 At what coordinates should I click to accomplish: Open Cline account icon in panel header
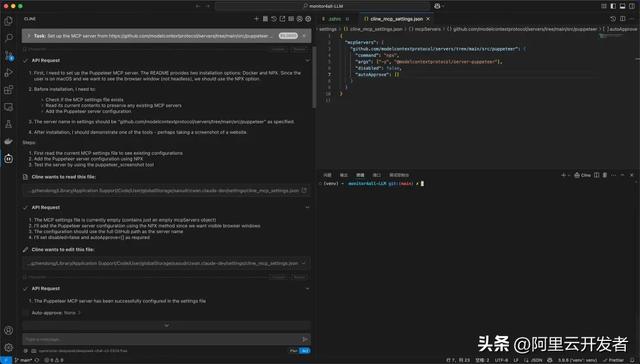[x=300, y=19]
